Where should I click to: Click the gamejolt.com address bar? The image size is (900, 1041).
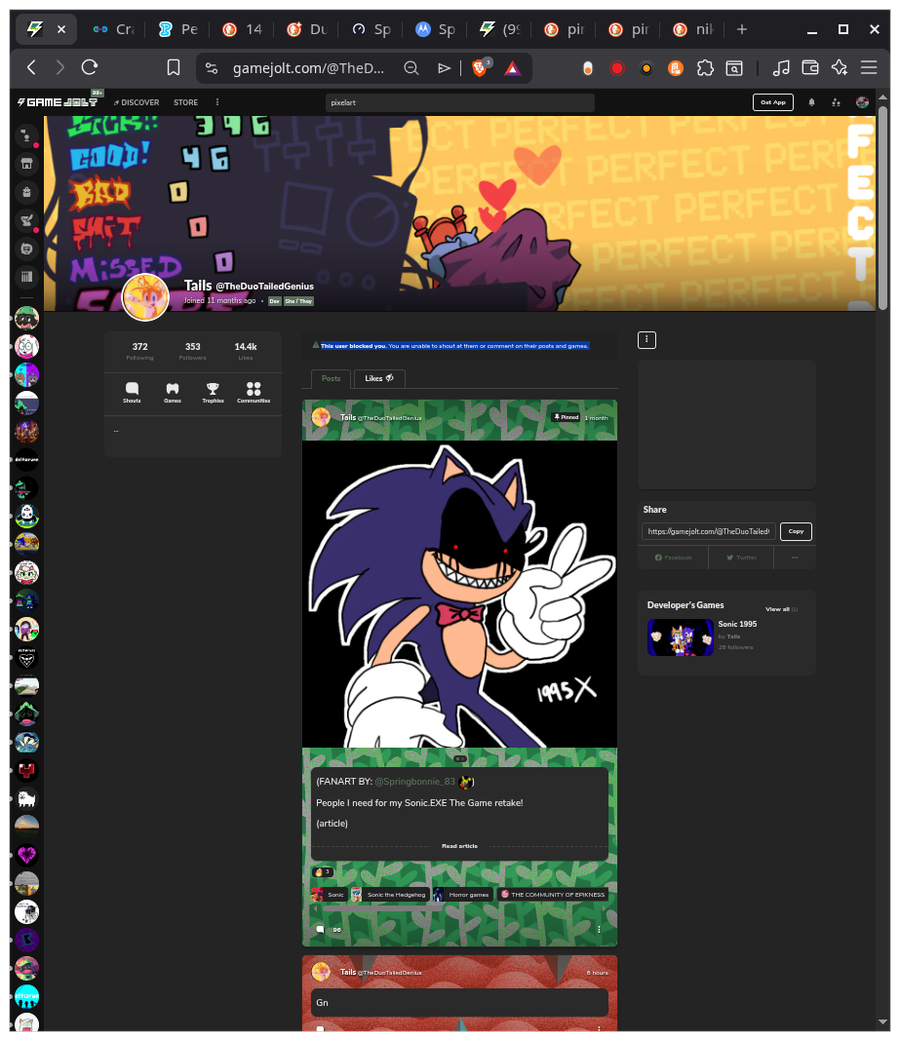[x=309, y=68]
